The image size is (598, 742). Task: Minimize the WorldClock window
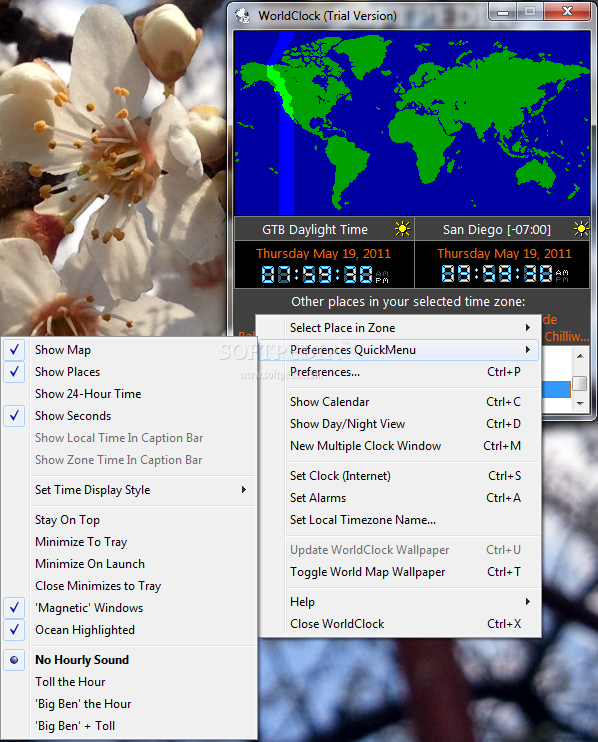(x=503, y=12)
